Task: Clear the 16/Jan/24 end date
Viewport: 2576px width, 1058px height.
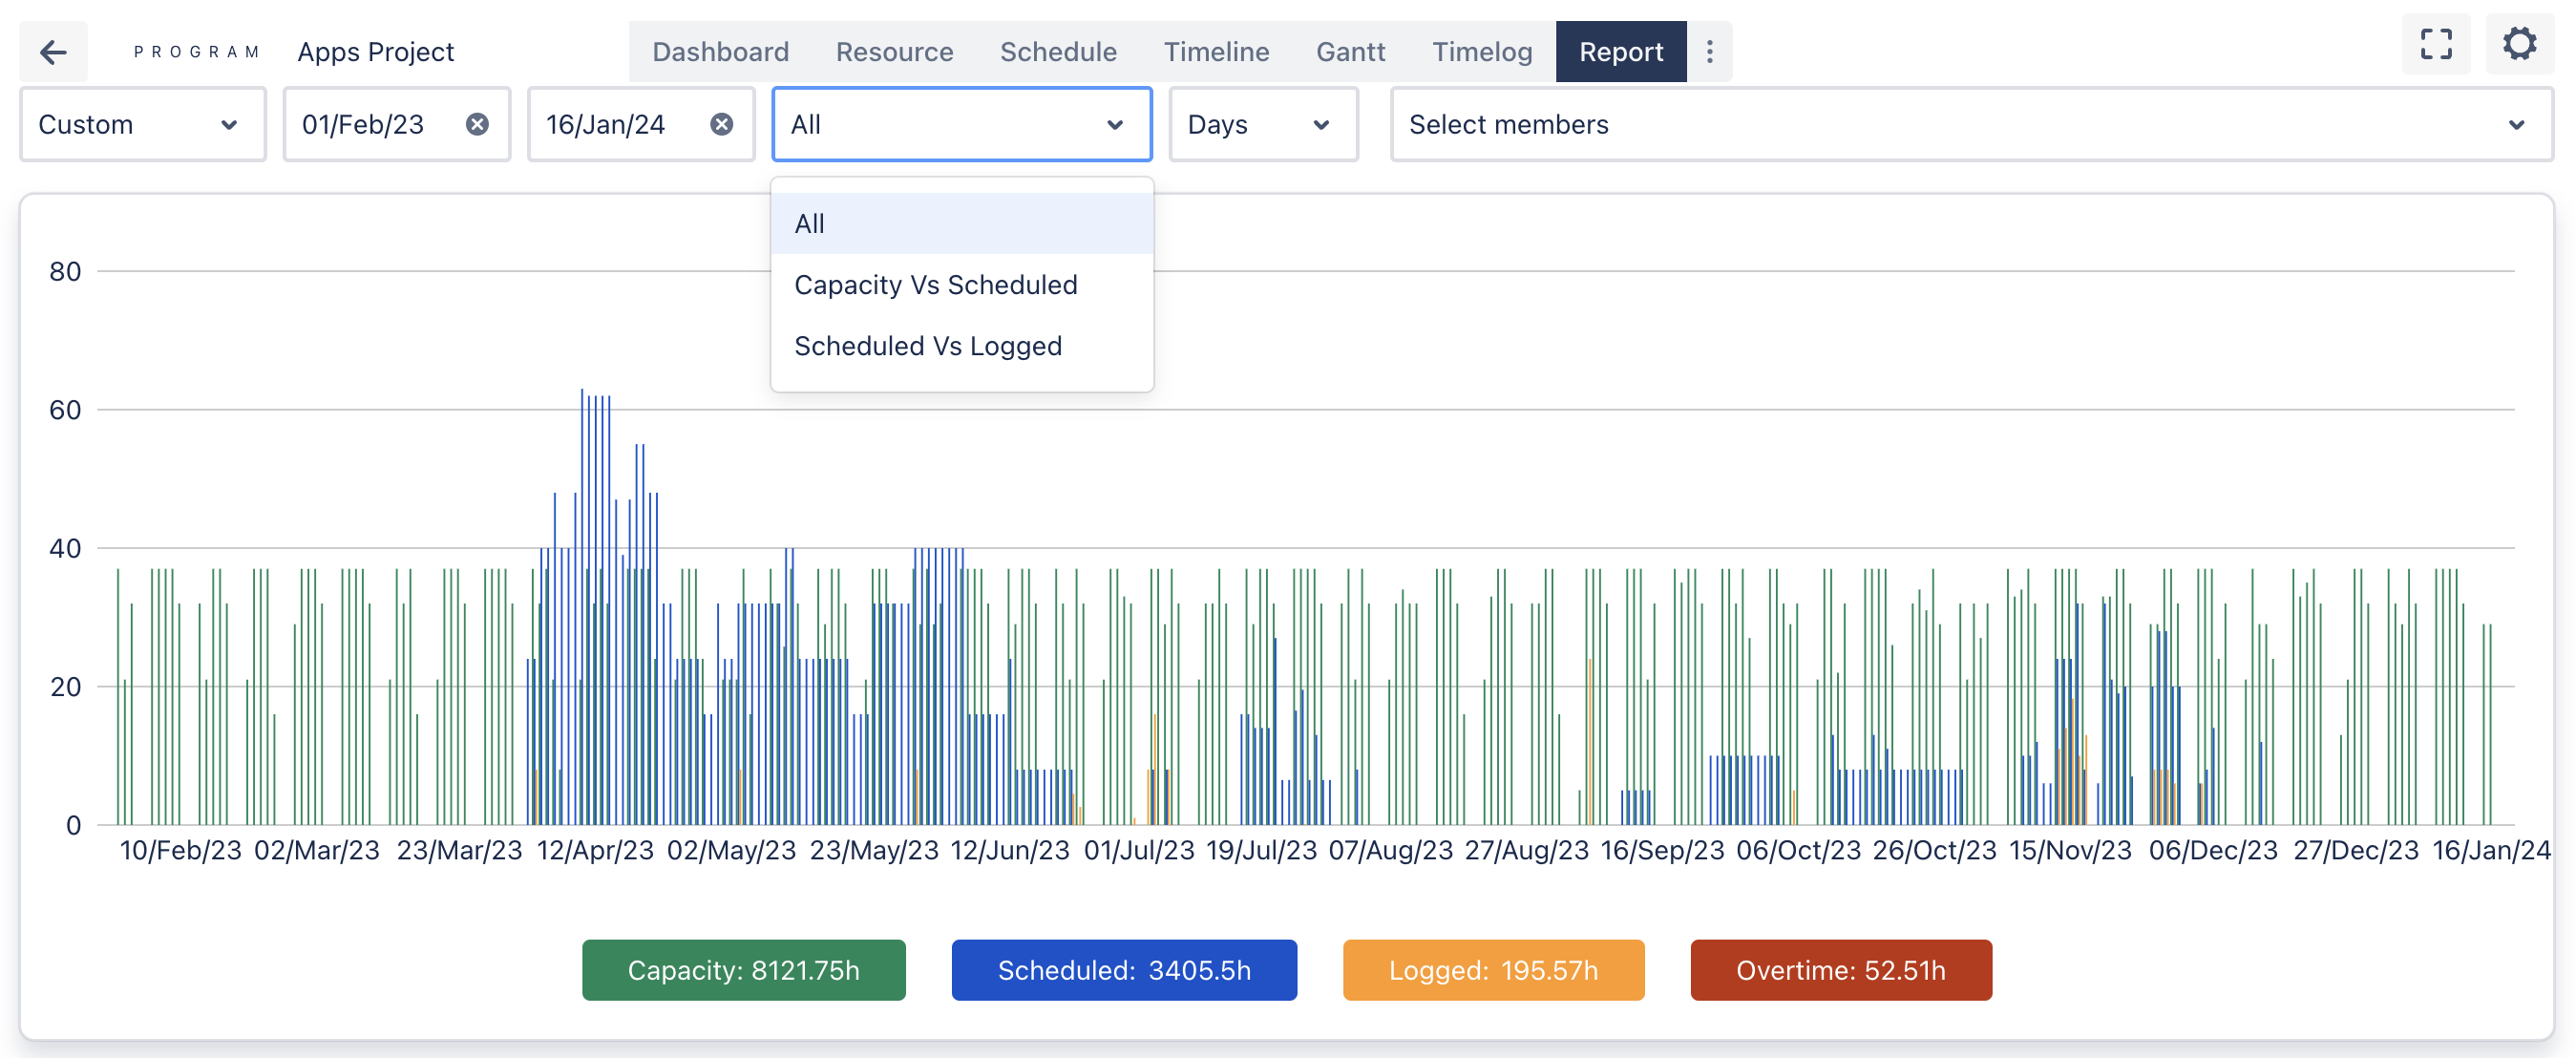Action: pos(721,124)
